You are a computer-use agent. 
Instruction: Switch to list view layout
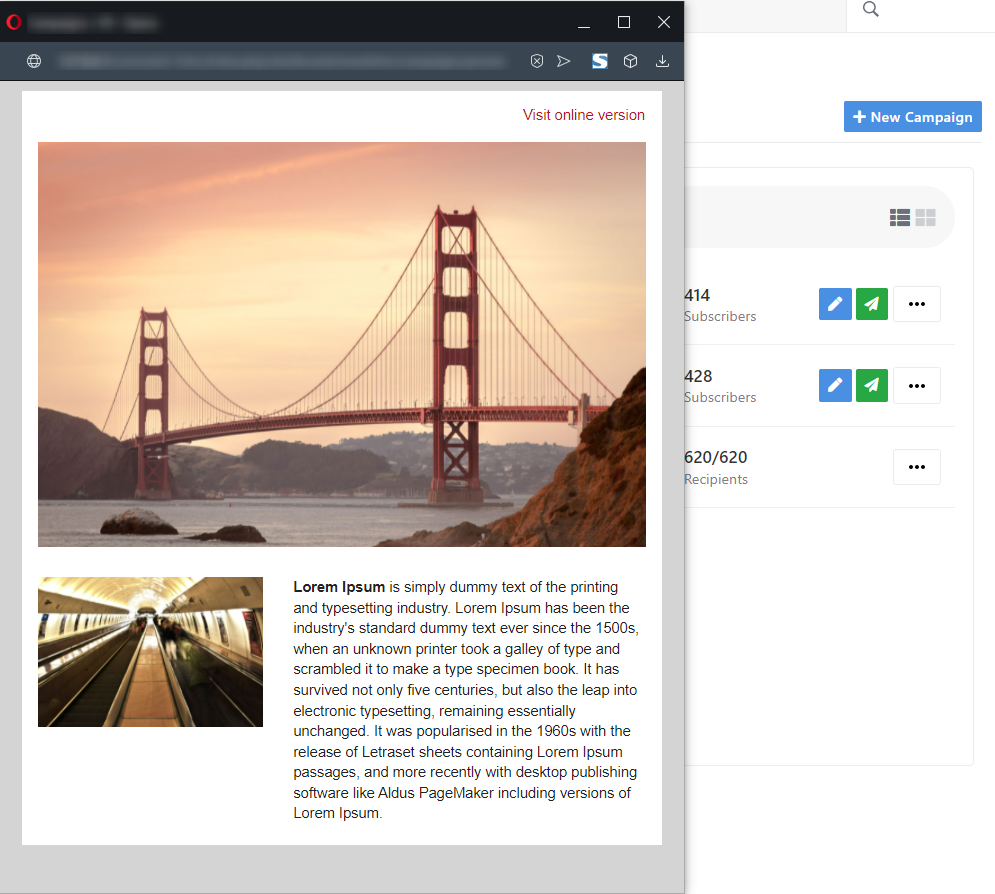900,217
